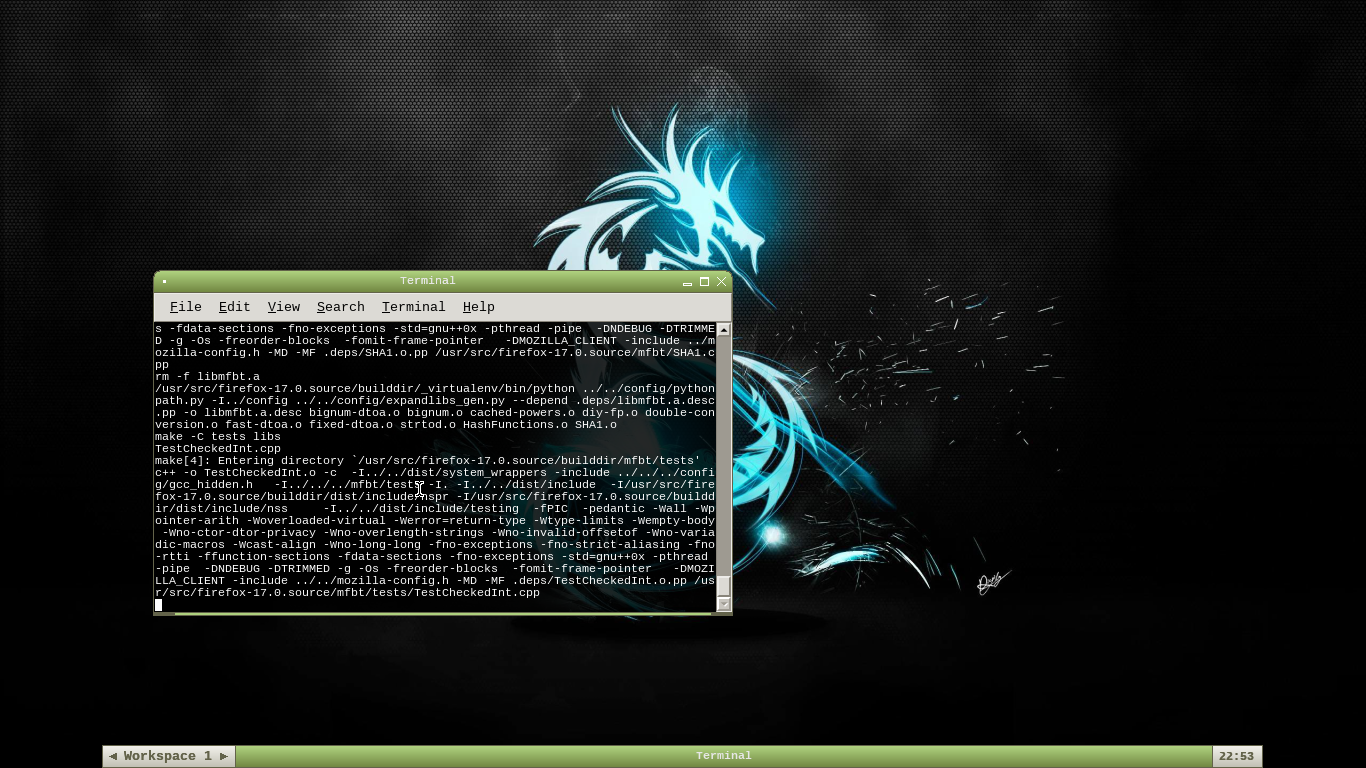Open the Search menu in Terminal

tap(340, 307)
